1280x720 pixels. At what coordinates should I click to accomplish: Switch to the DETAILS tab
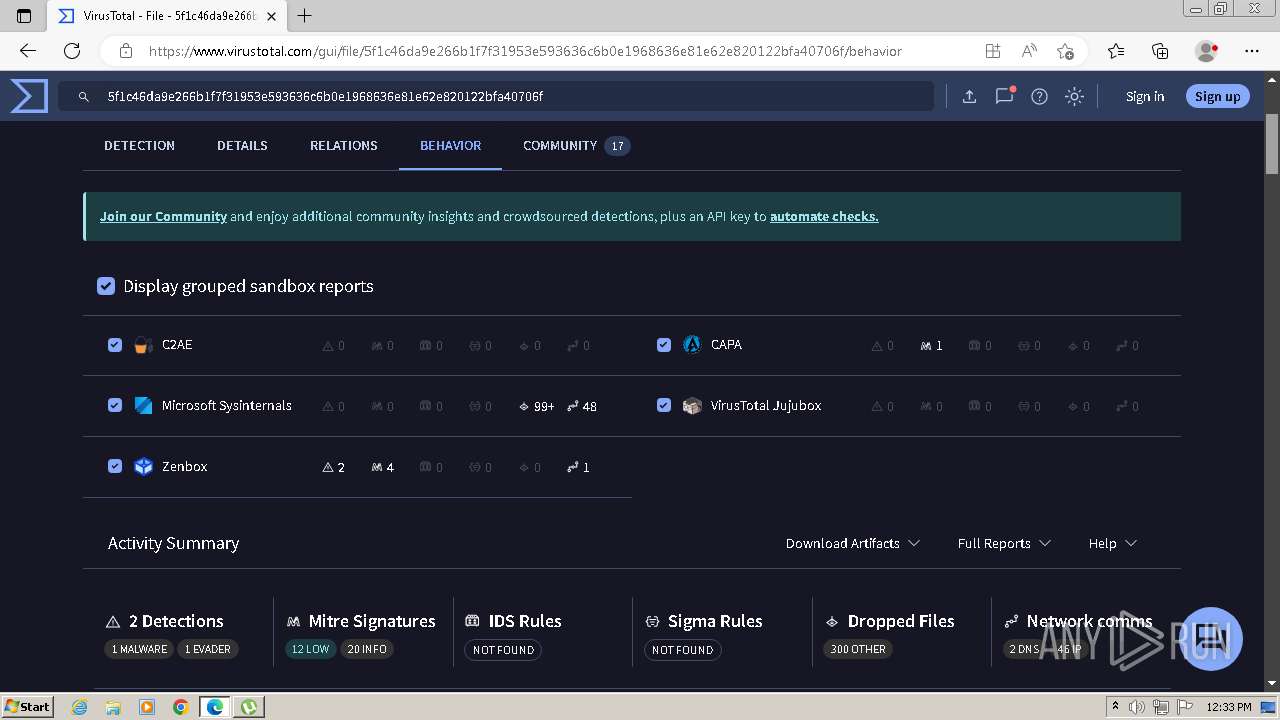242,146
